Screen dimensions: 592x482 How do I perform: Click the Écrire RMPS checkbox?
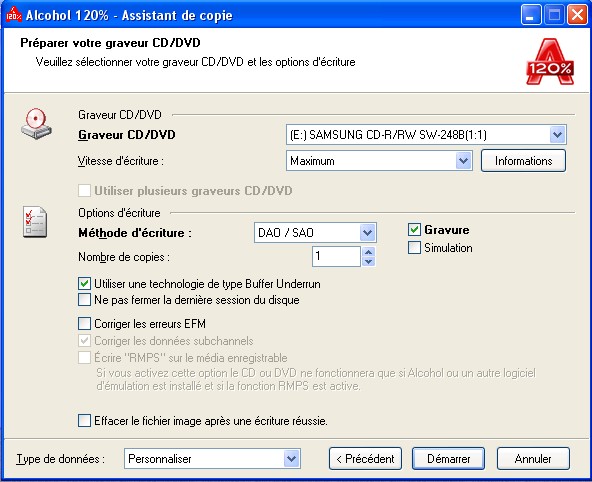[84, 357]
